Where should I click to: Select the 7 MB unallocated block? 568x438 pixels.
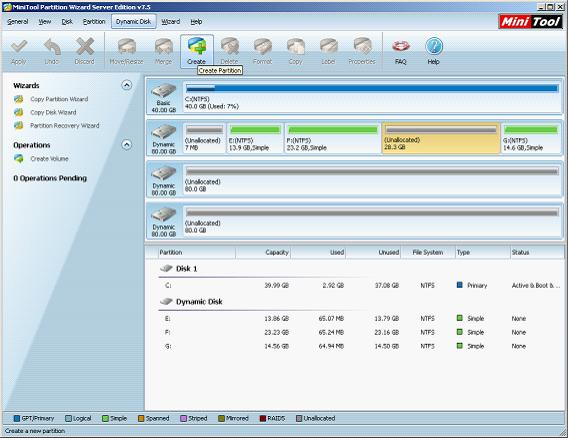(x=204, y=138)
